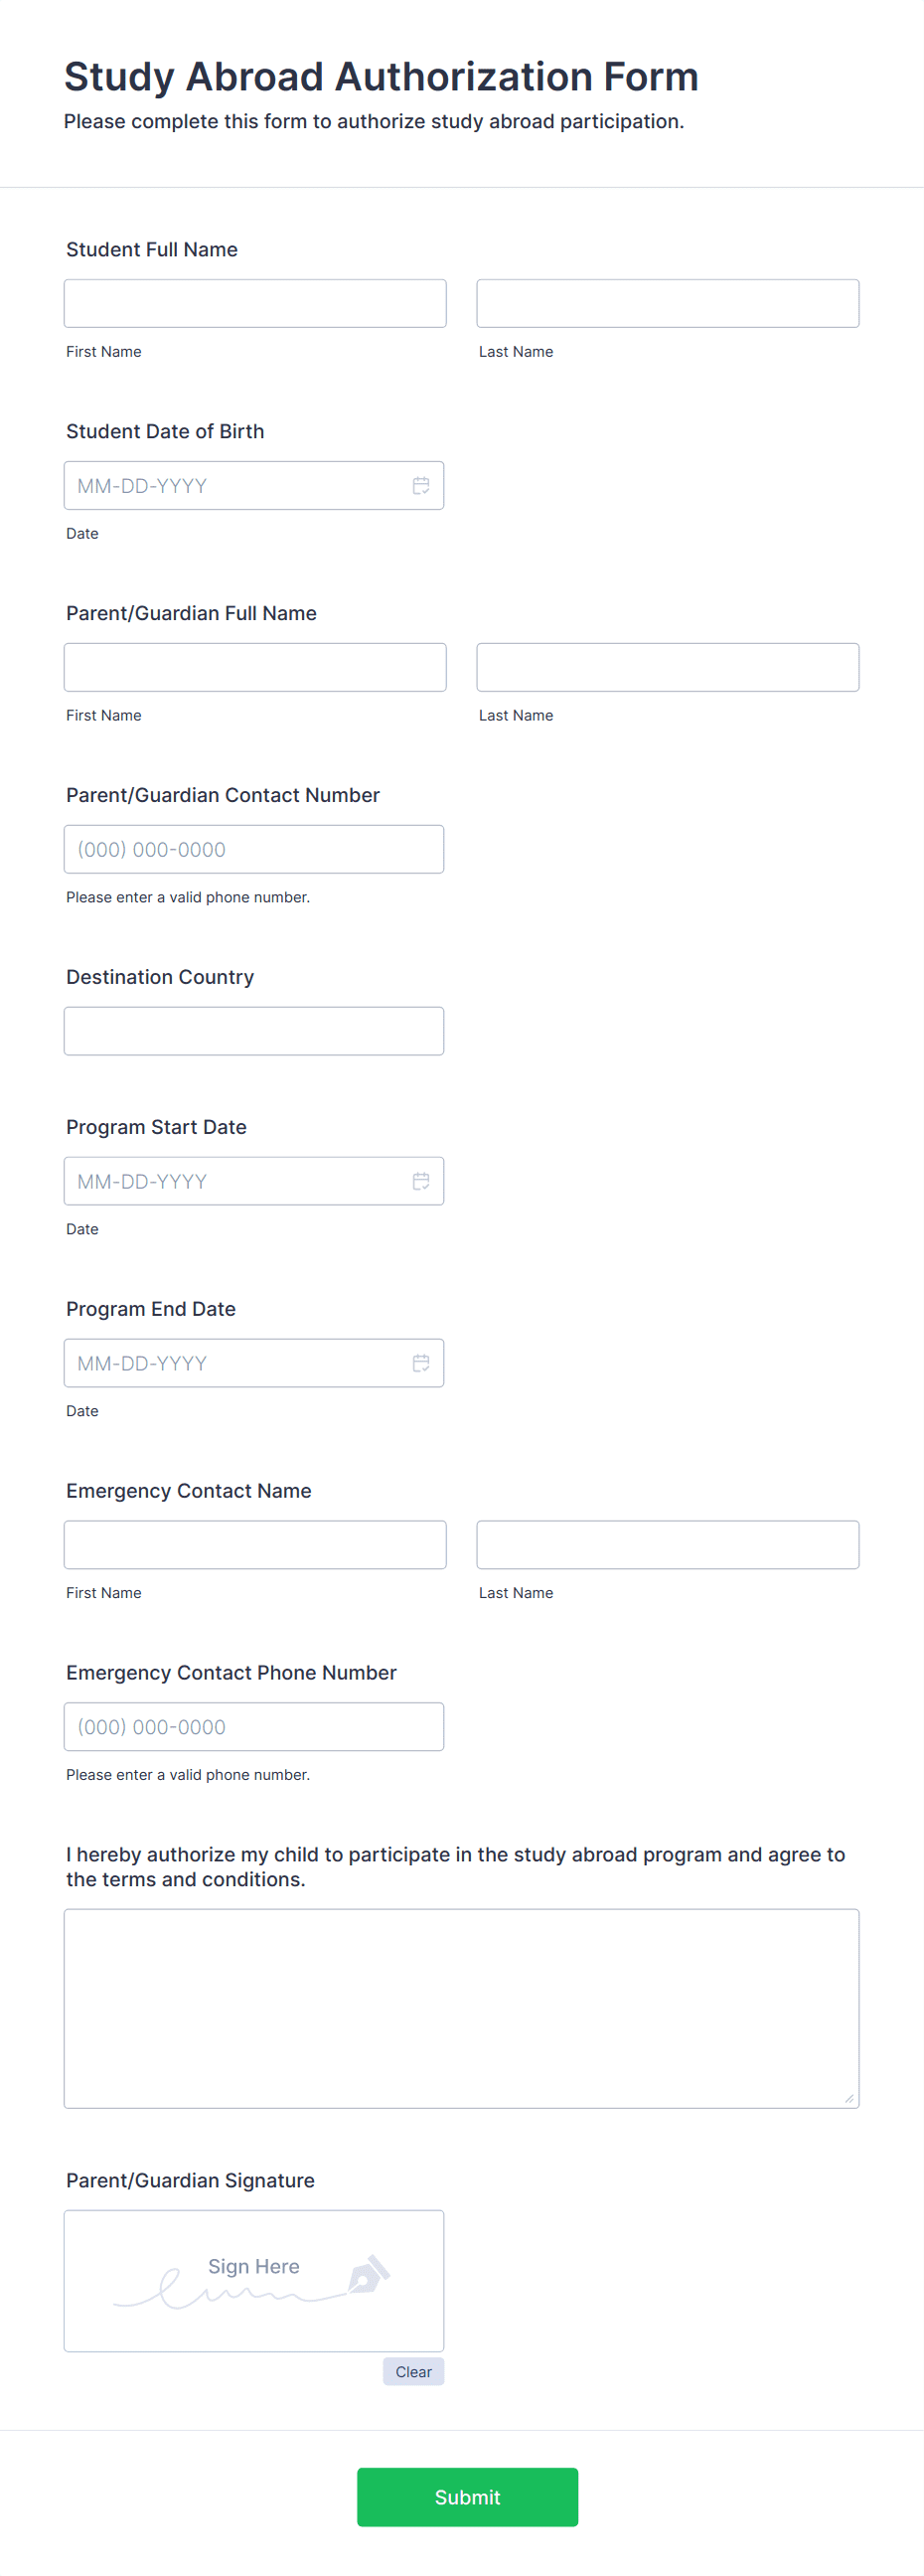The height and width of the screenshot is (2576, 924).
Task: Click the Program End Date input
Action: [254, 1363]
